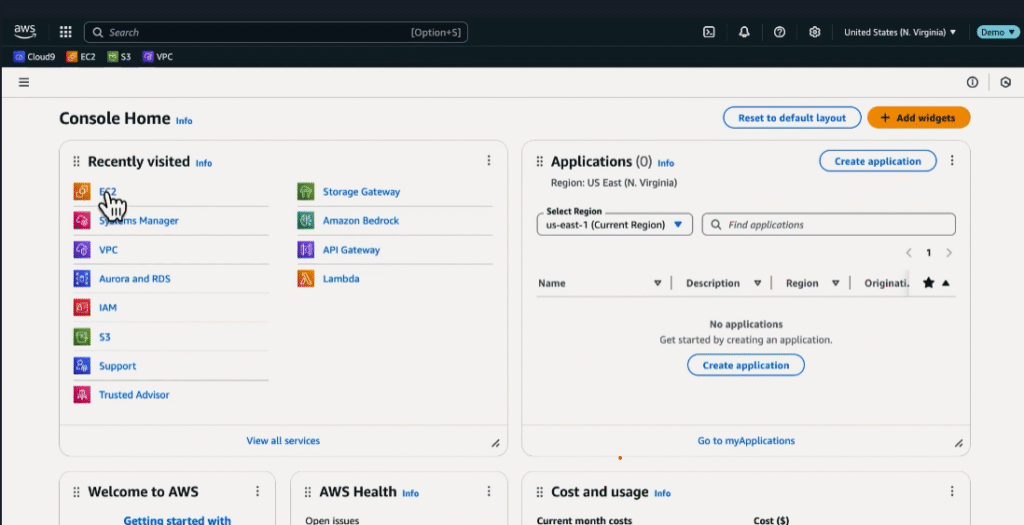Click the S3 icon in Recently visited

click(82, 337)
